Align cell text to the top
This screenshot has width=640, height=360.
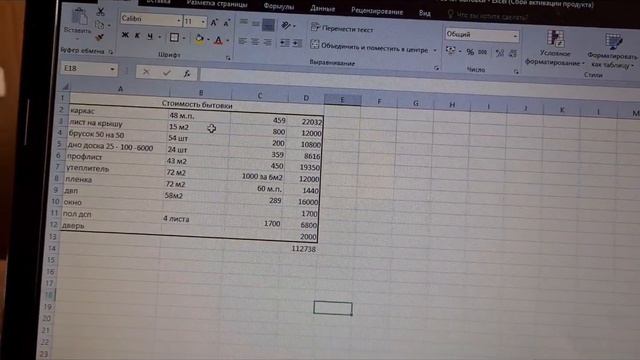point(244,22)
